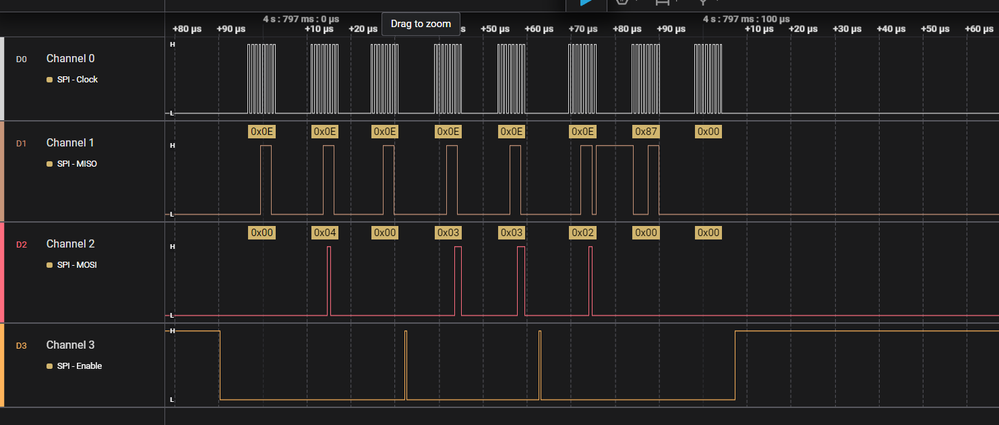Click the 0x87 MISO decoded byte bubble
Viewport: 999px width, 425px height.
[x=646, y=132]
